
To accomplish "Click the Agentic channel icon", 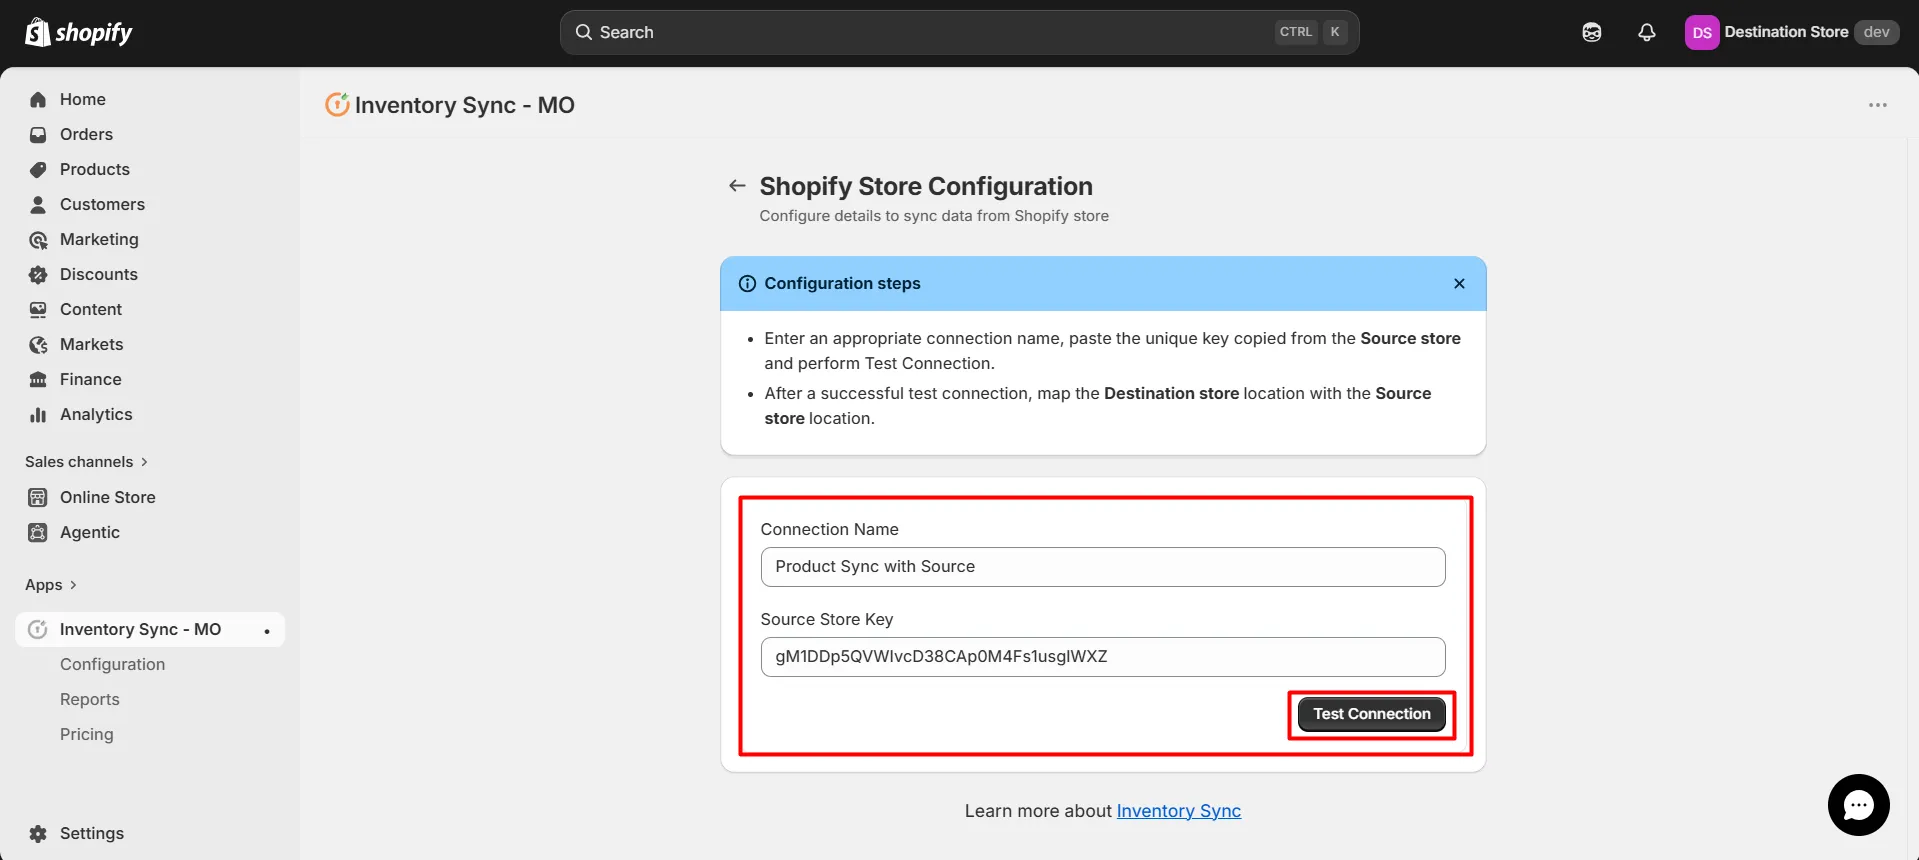I will point(38,532).
